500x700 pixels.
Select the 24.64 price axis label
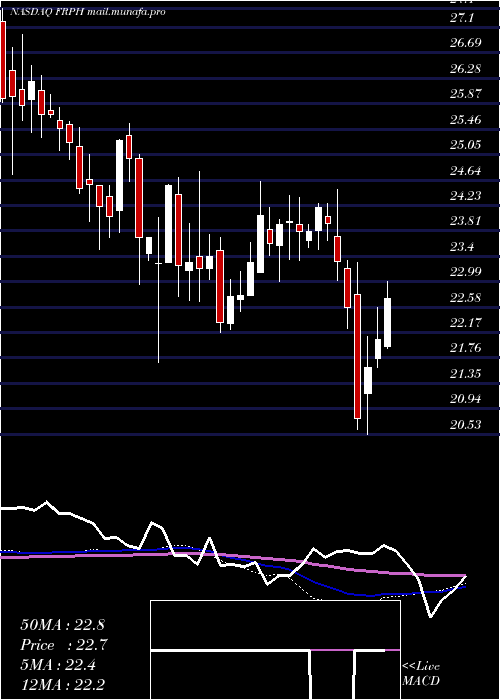click(x=466, y=171)
